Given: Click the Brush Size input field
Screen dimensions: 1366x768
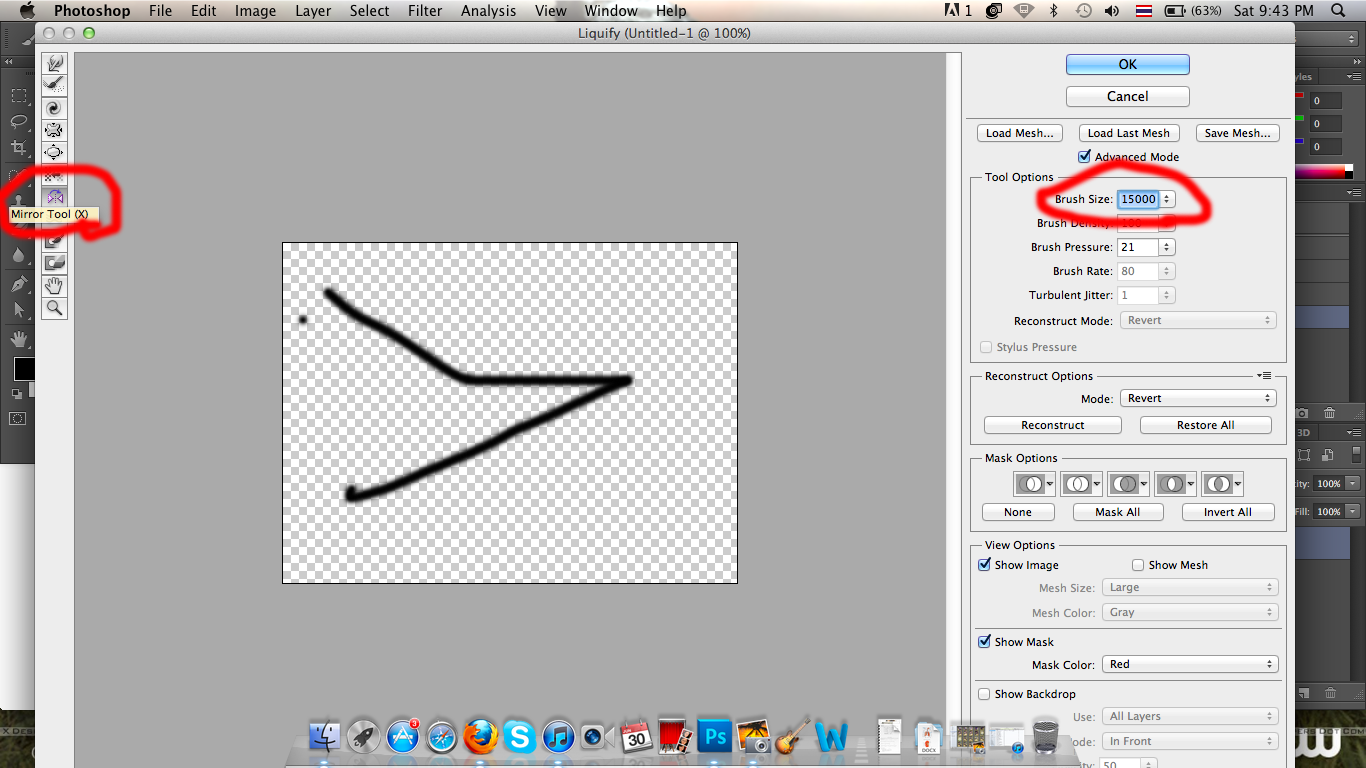Looking at the screenshot, I should (1138, 199).
